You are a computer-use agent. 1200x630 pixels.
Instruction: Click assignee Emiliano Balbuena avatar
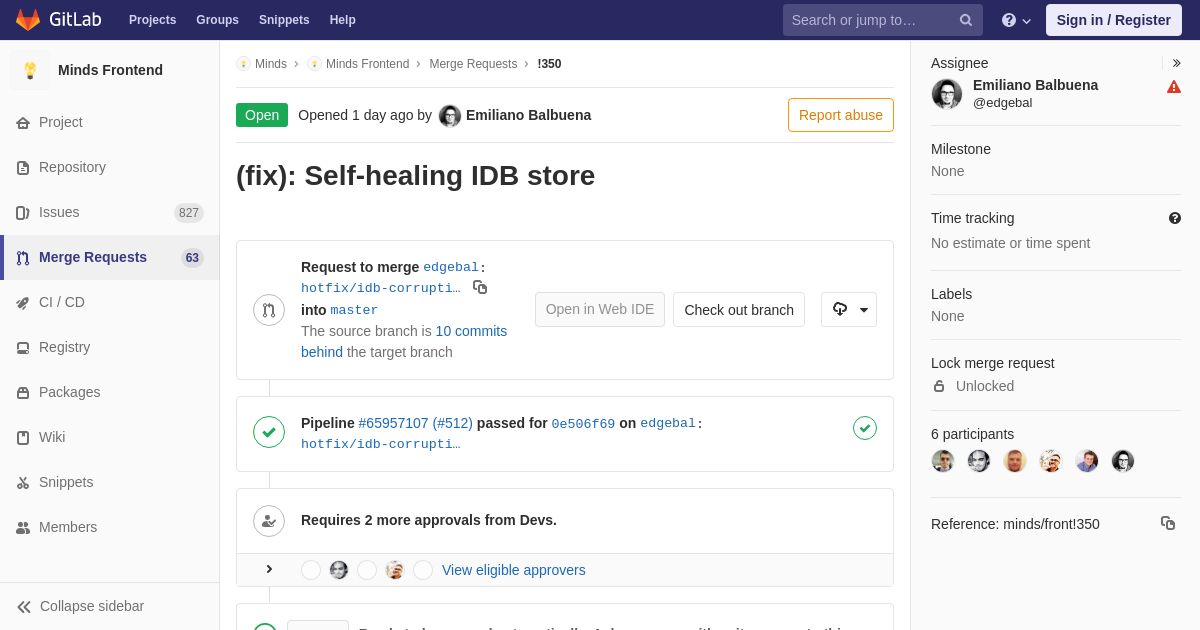coord(947,94)
